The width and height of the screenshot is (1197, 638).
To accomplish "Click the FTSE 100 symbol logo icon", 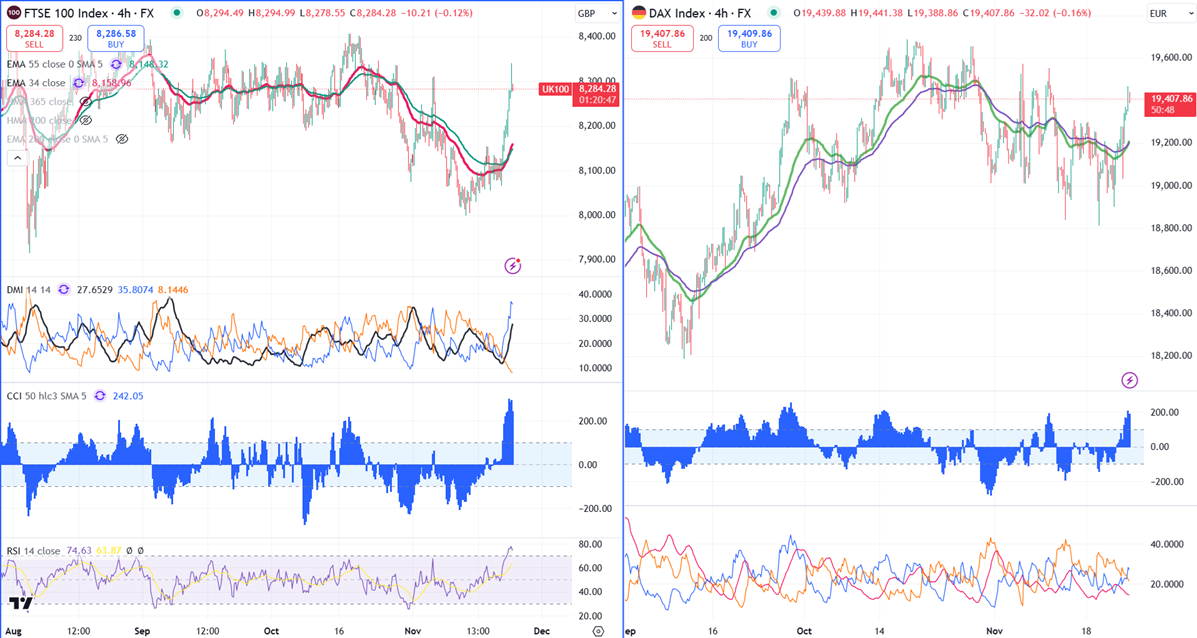I will tap(14, 13).
